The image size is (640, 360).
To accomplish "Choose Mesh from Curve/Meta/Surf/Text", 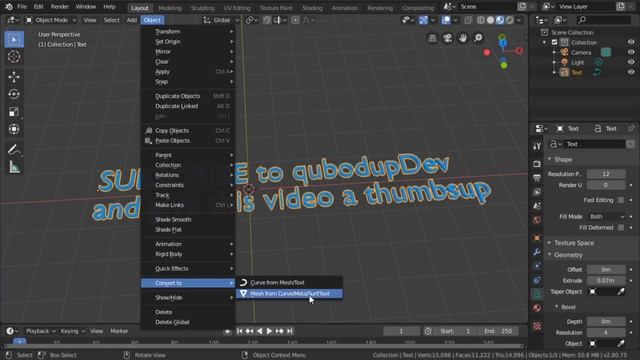I will pos(289,293).
